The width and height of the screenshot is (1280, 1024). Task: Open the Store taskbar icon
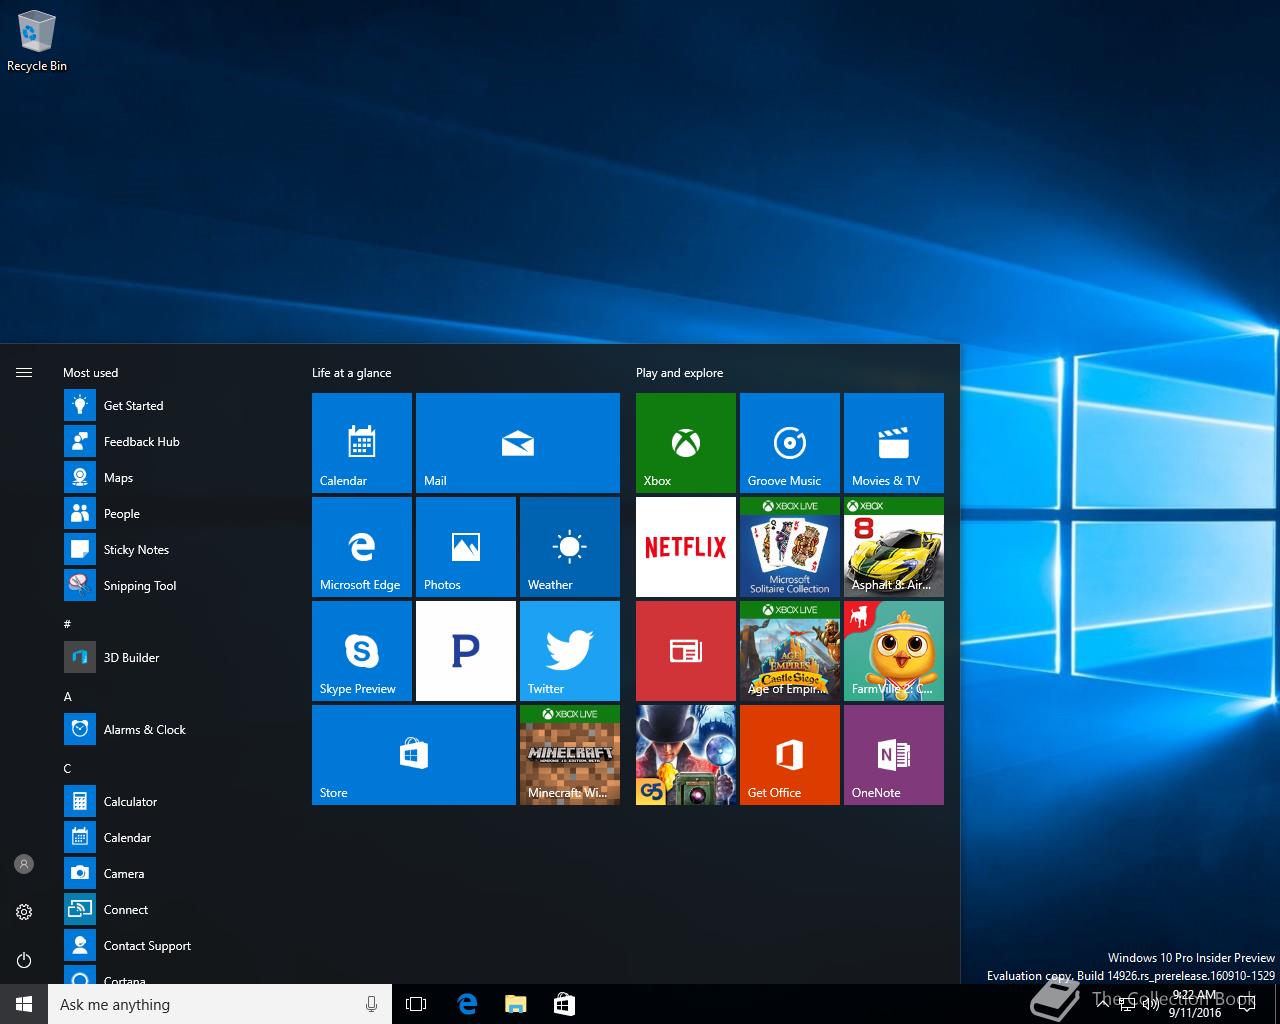click(x=564, y=1004)
